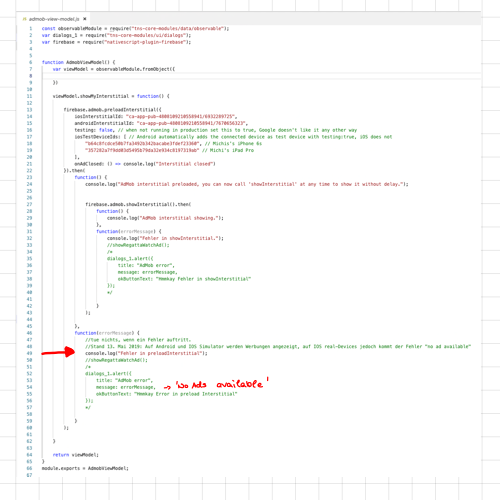Click the 'Fehler in preloadInterstitial' log line
500x500 pixels.
pyautogui.click(x=146, y=353)
